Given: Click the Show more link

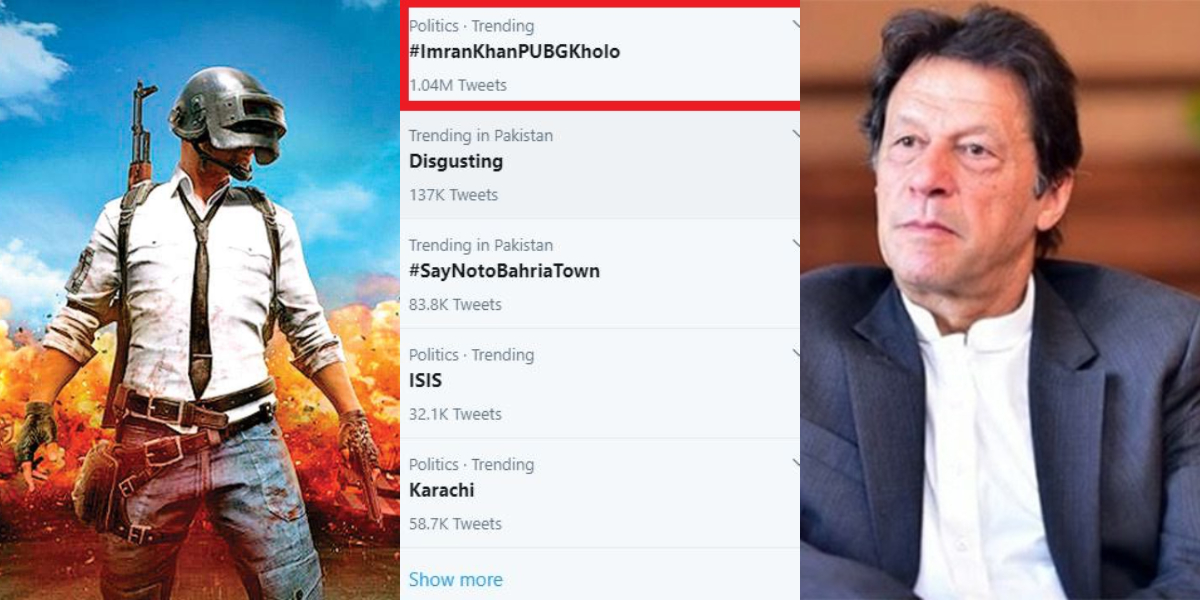Looking at the screenshot, I should 456,580.
